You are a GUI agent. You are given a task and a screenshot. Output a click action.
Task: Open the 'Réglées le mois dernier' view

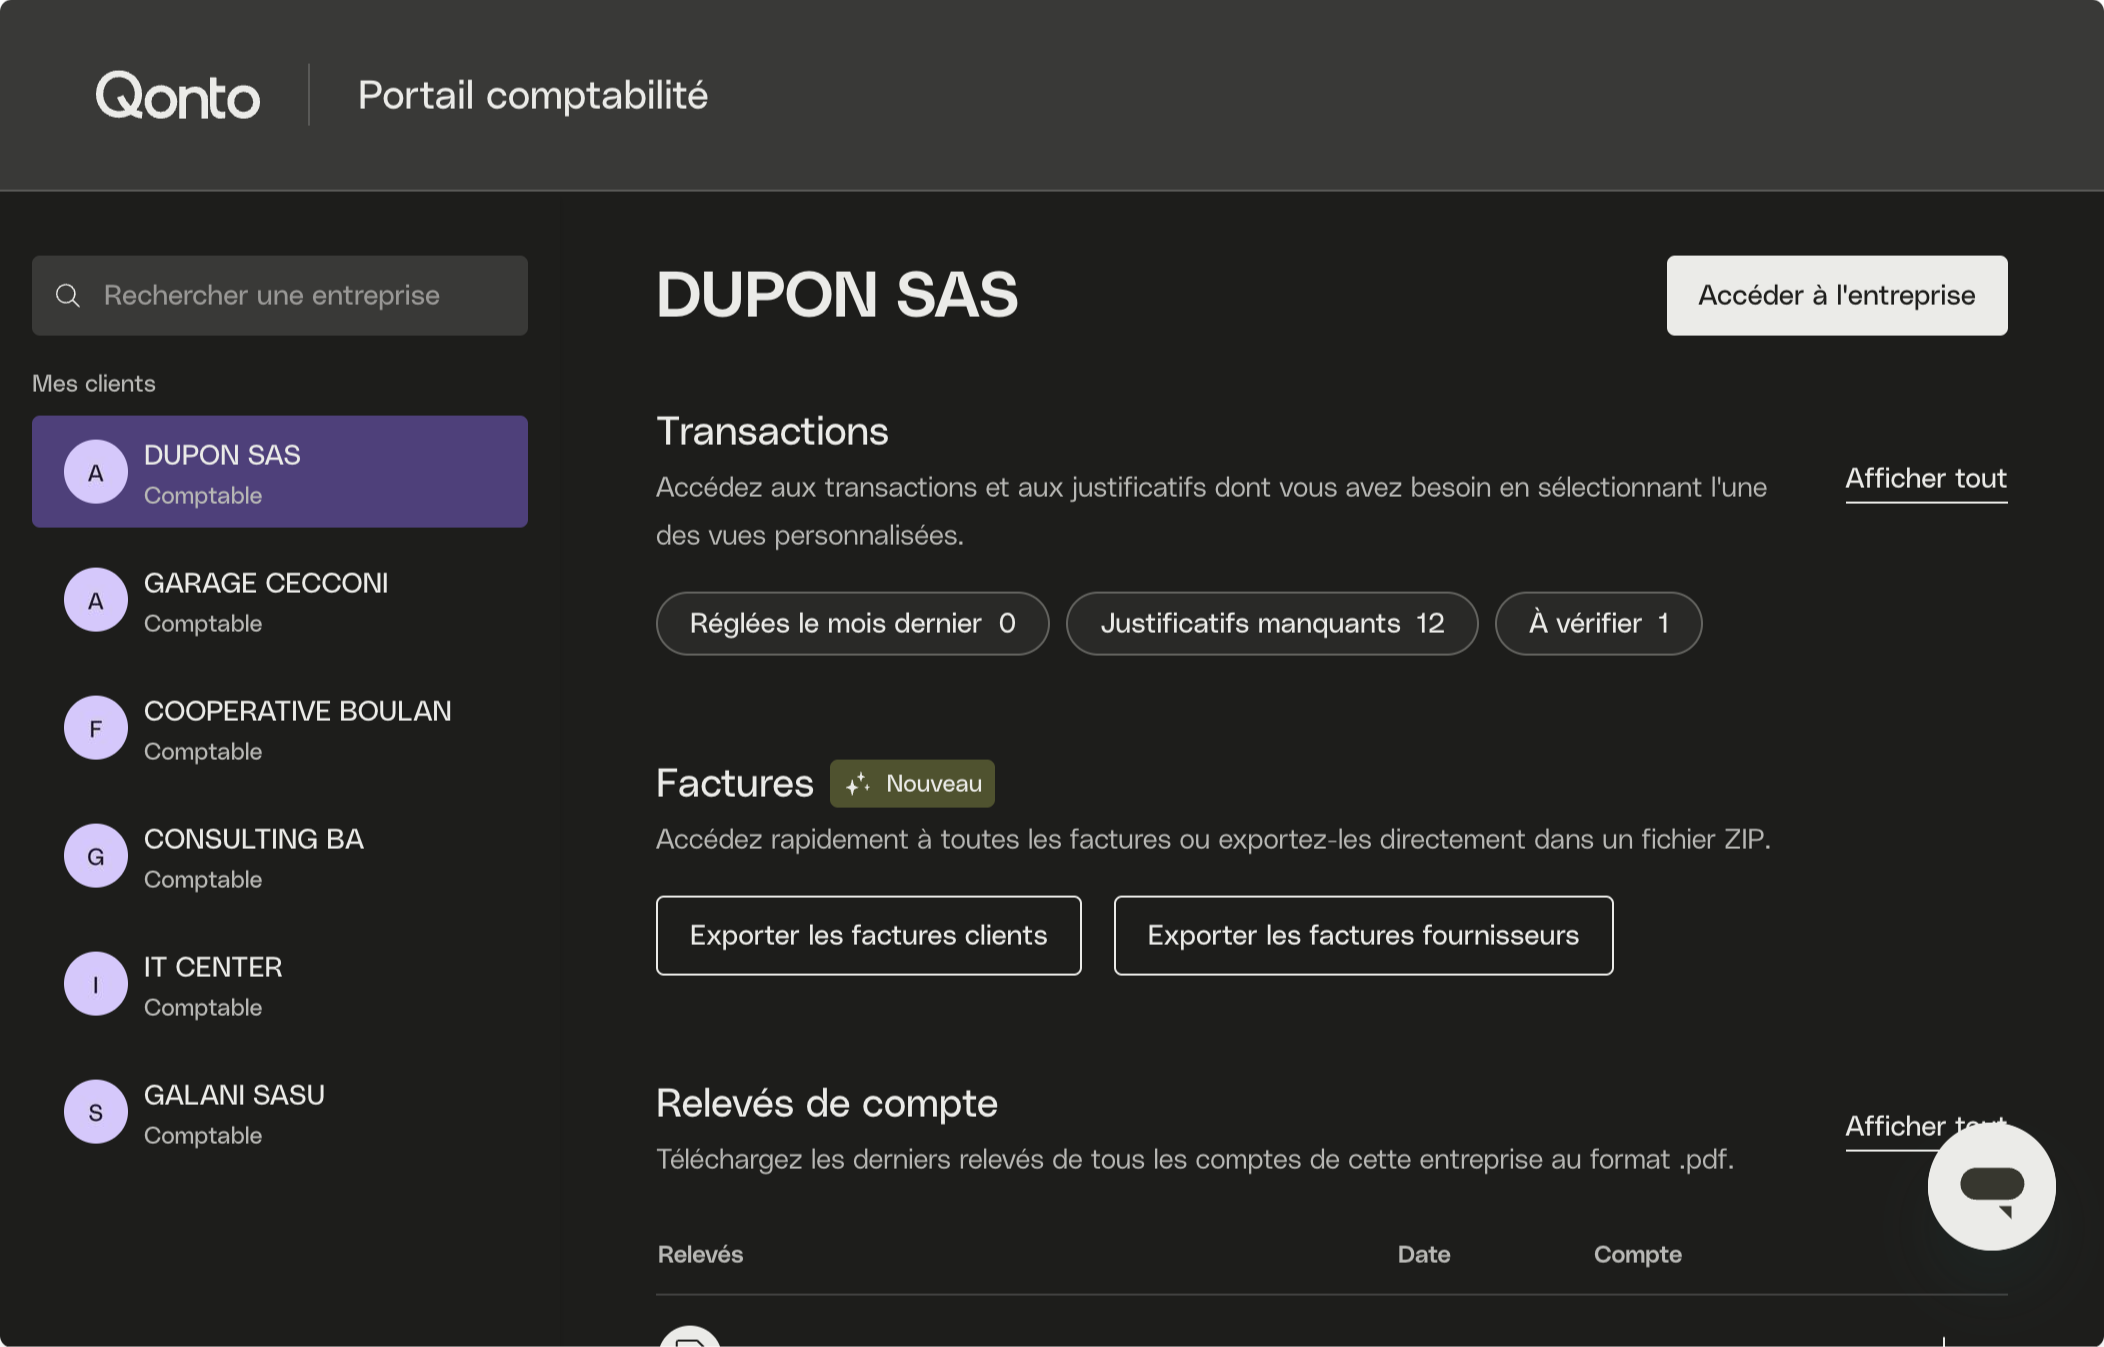(852, 624)
